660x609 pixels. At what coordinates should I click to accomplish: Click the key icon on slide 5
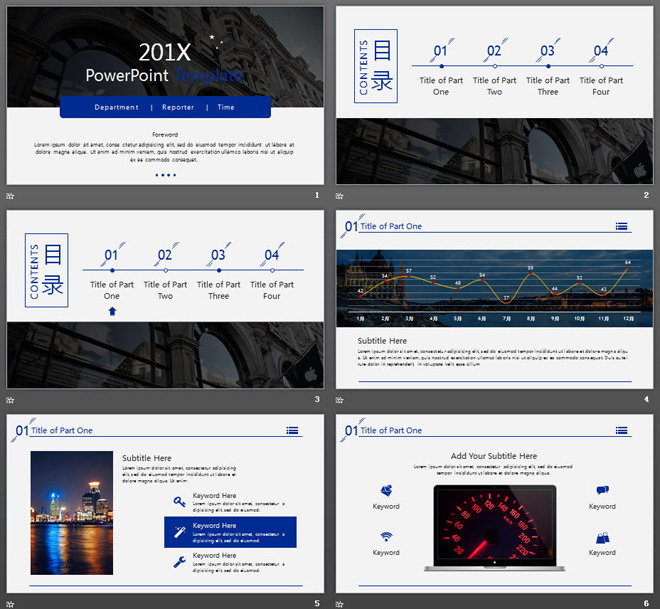pyautogui.click(x=180, y=502)
